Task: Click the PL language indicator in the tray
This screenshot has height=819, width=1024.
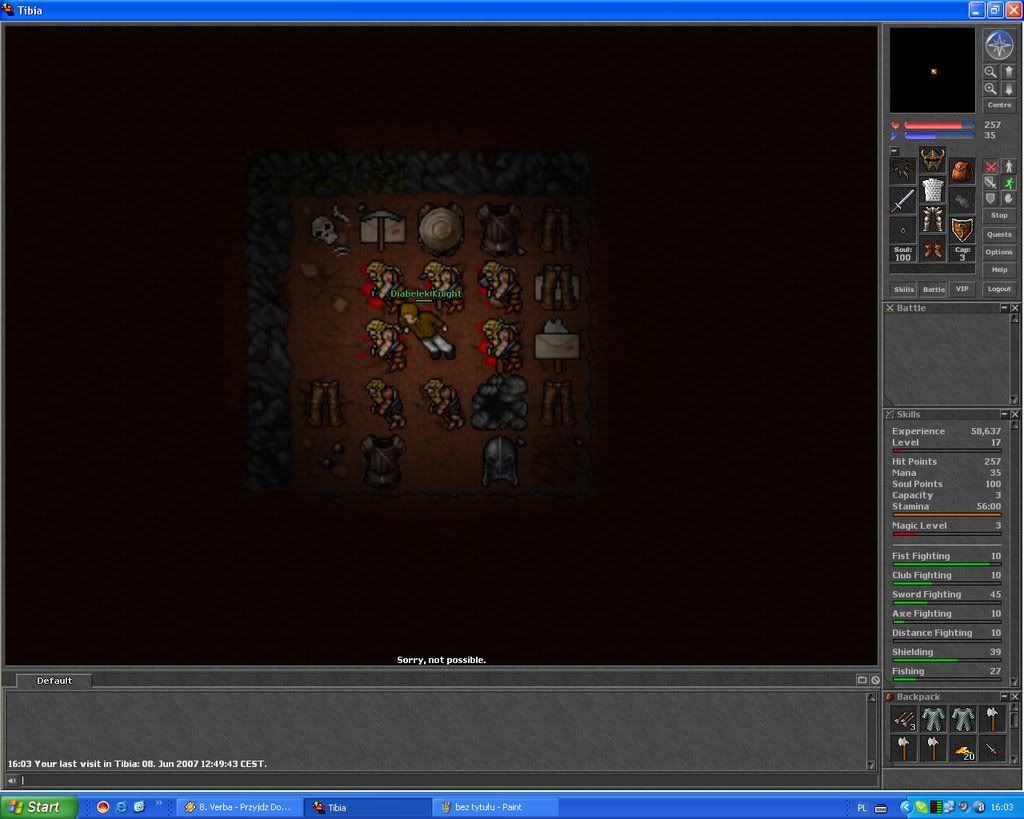Action: click(861, 808)
